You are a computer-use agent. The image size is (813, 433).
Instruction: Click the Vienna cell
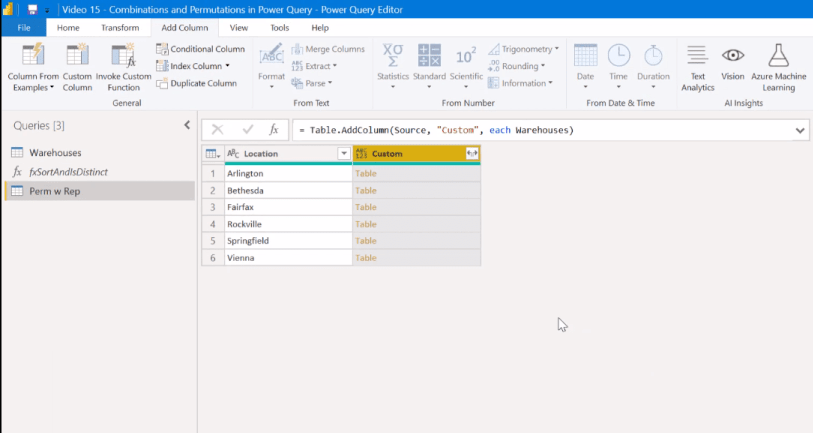(x=288, y=258)
